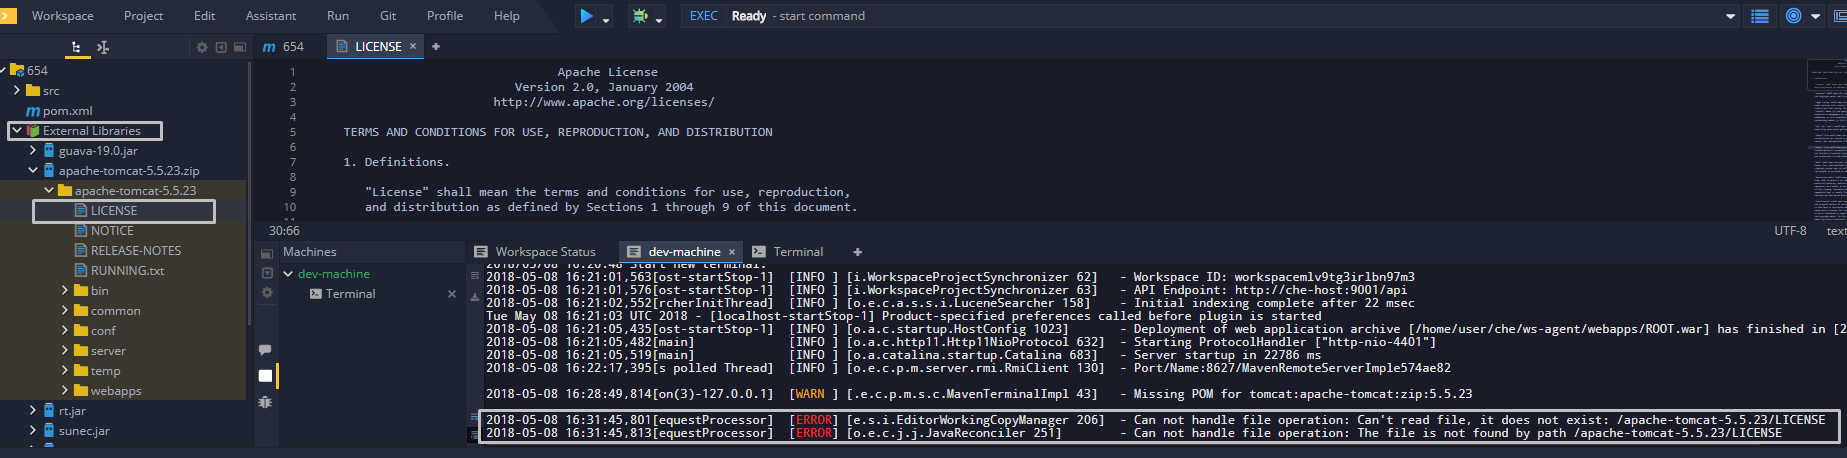Expand the src folder
This screenshot has height=458, width=1847.
point(17,90)
